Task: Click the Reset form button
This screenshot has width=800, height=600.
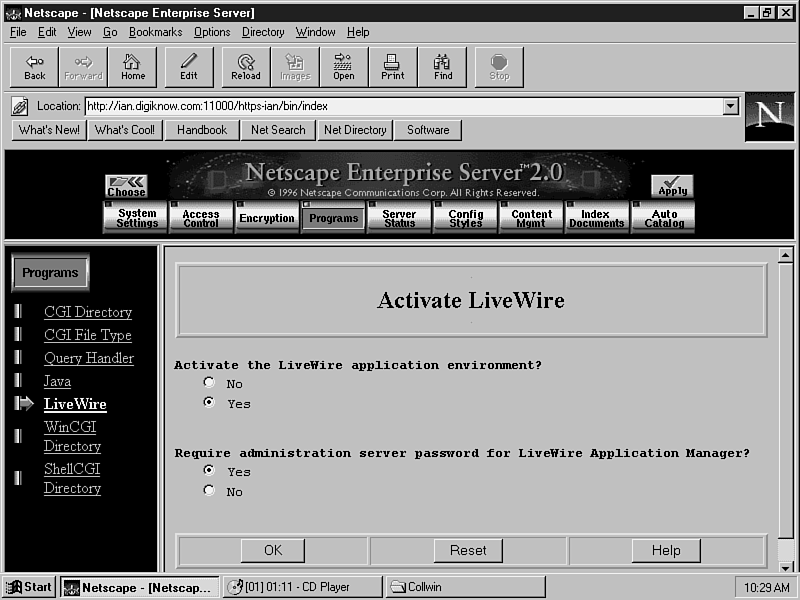Action: [x=468, y=551]
